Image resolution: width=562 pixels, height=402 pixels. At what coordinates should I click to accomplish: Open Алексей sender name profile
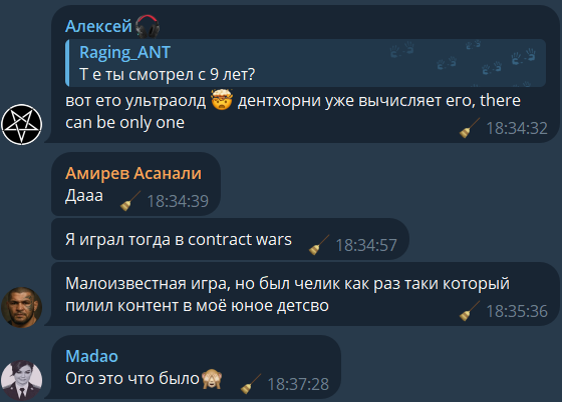(x=99, y=26)
